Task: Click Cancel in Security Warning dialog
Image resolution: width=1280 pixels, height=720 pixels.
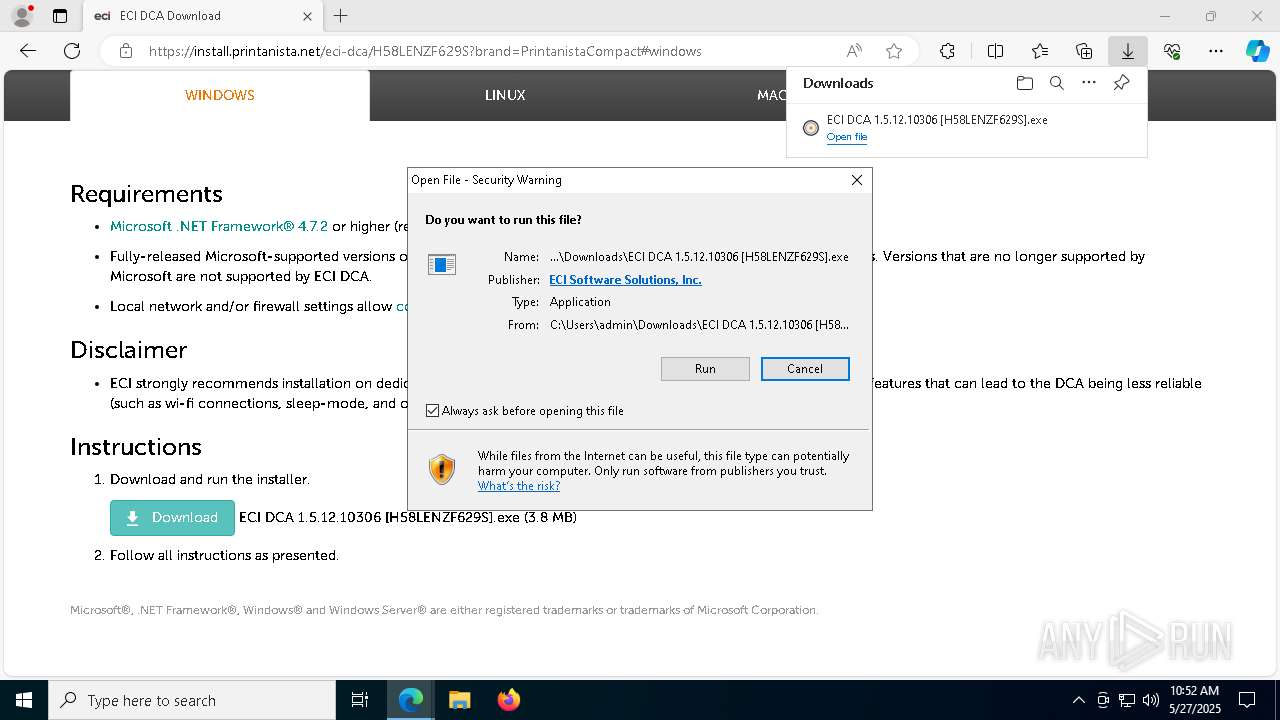Action: (x=805, y=369)
